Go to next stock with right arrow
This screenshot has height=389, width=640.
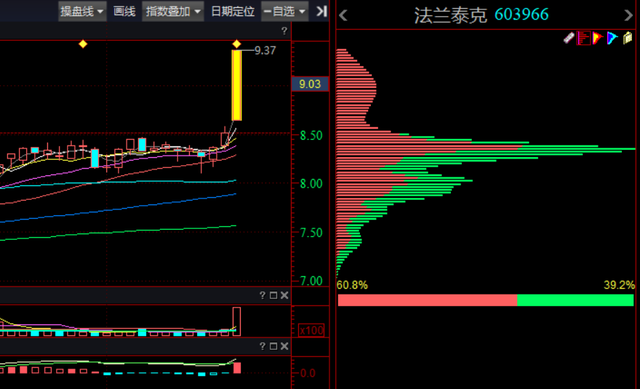pos(628,16)
